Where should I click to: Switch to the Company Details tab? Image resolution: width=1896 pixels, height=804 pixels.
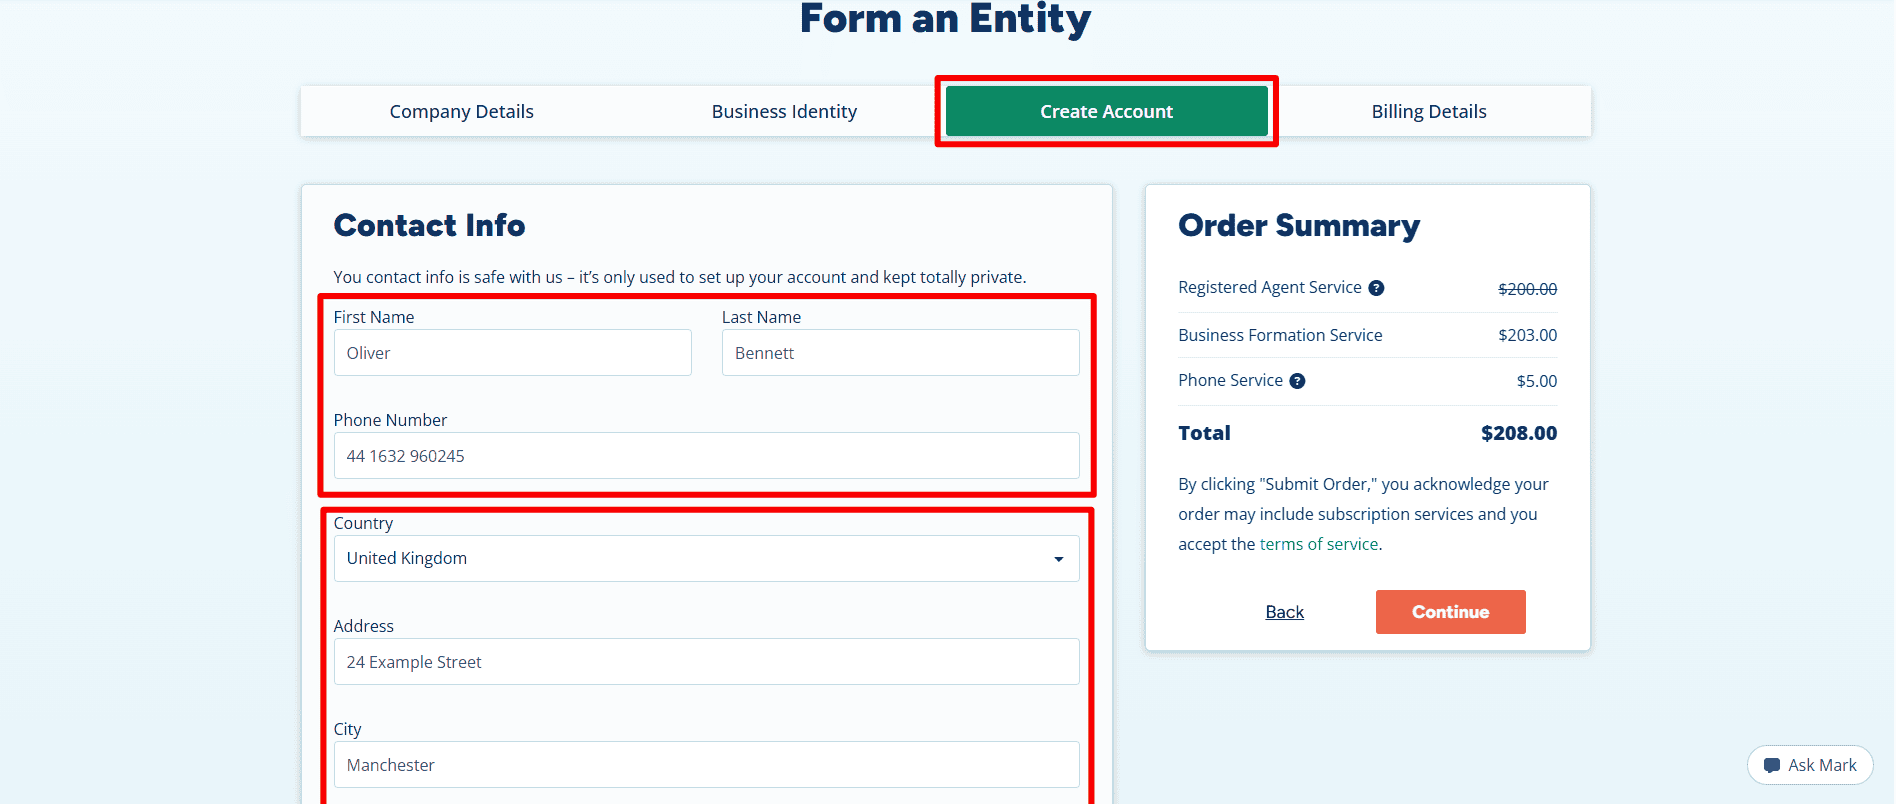click(462, 111)
